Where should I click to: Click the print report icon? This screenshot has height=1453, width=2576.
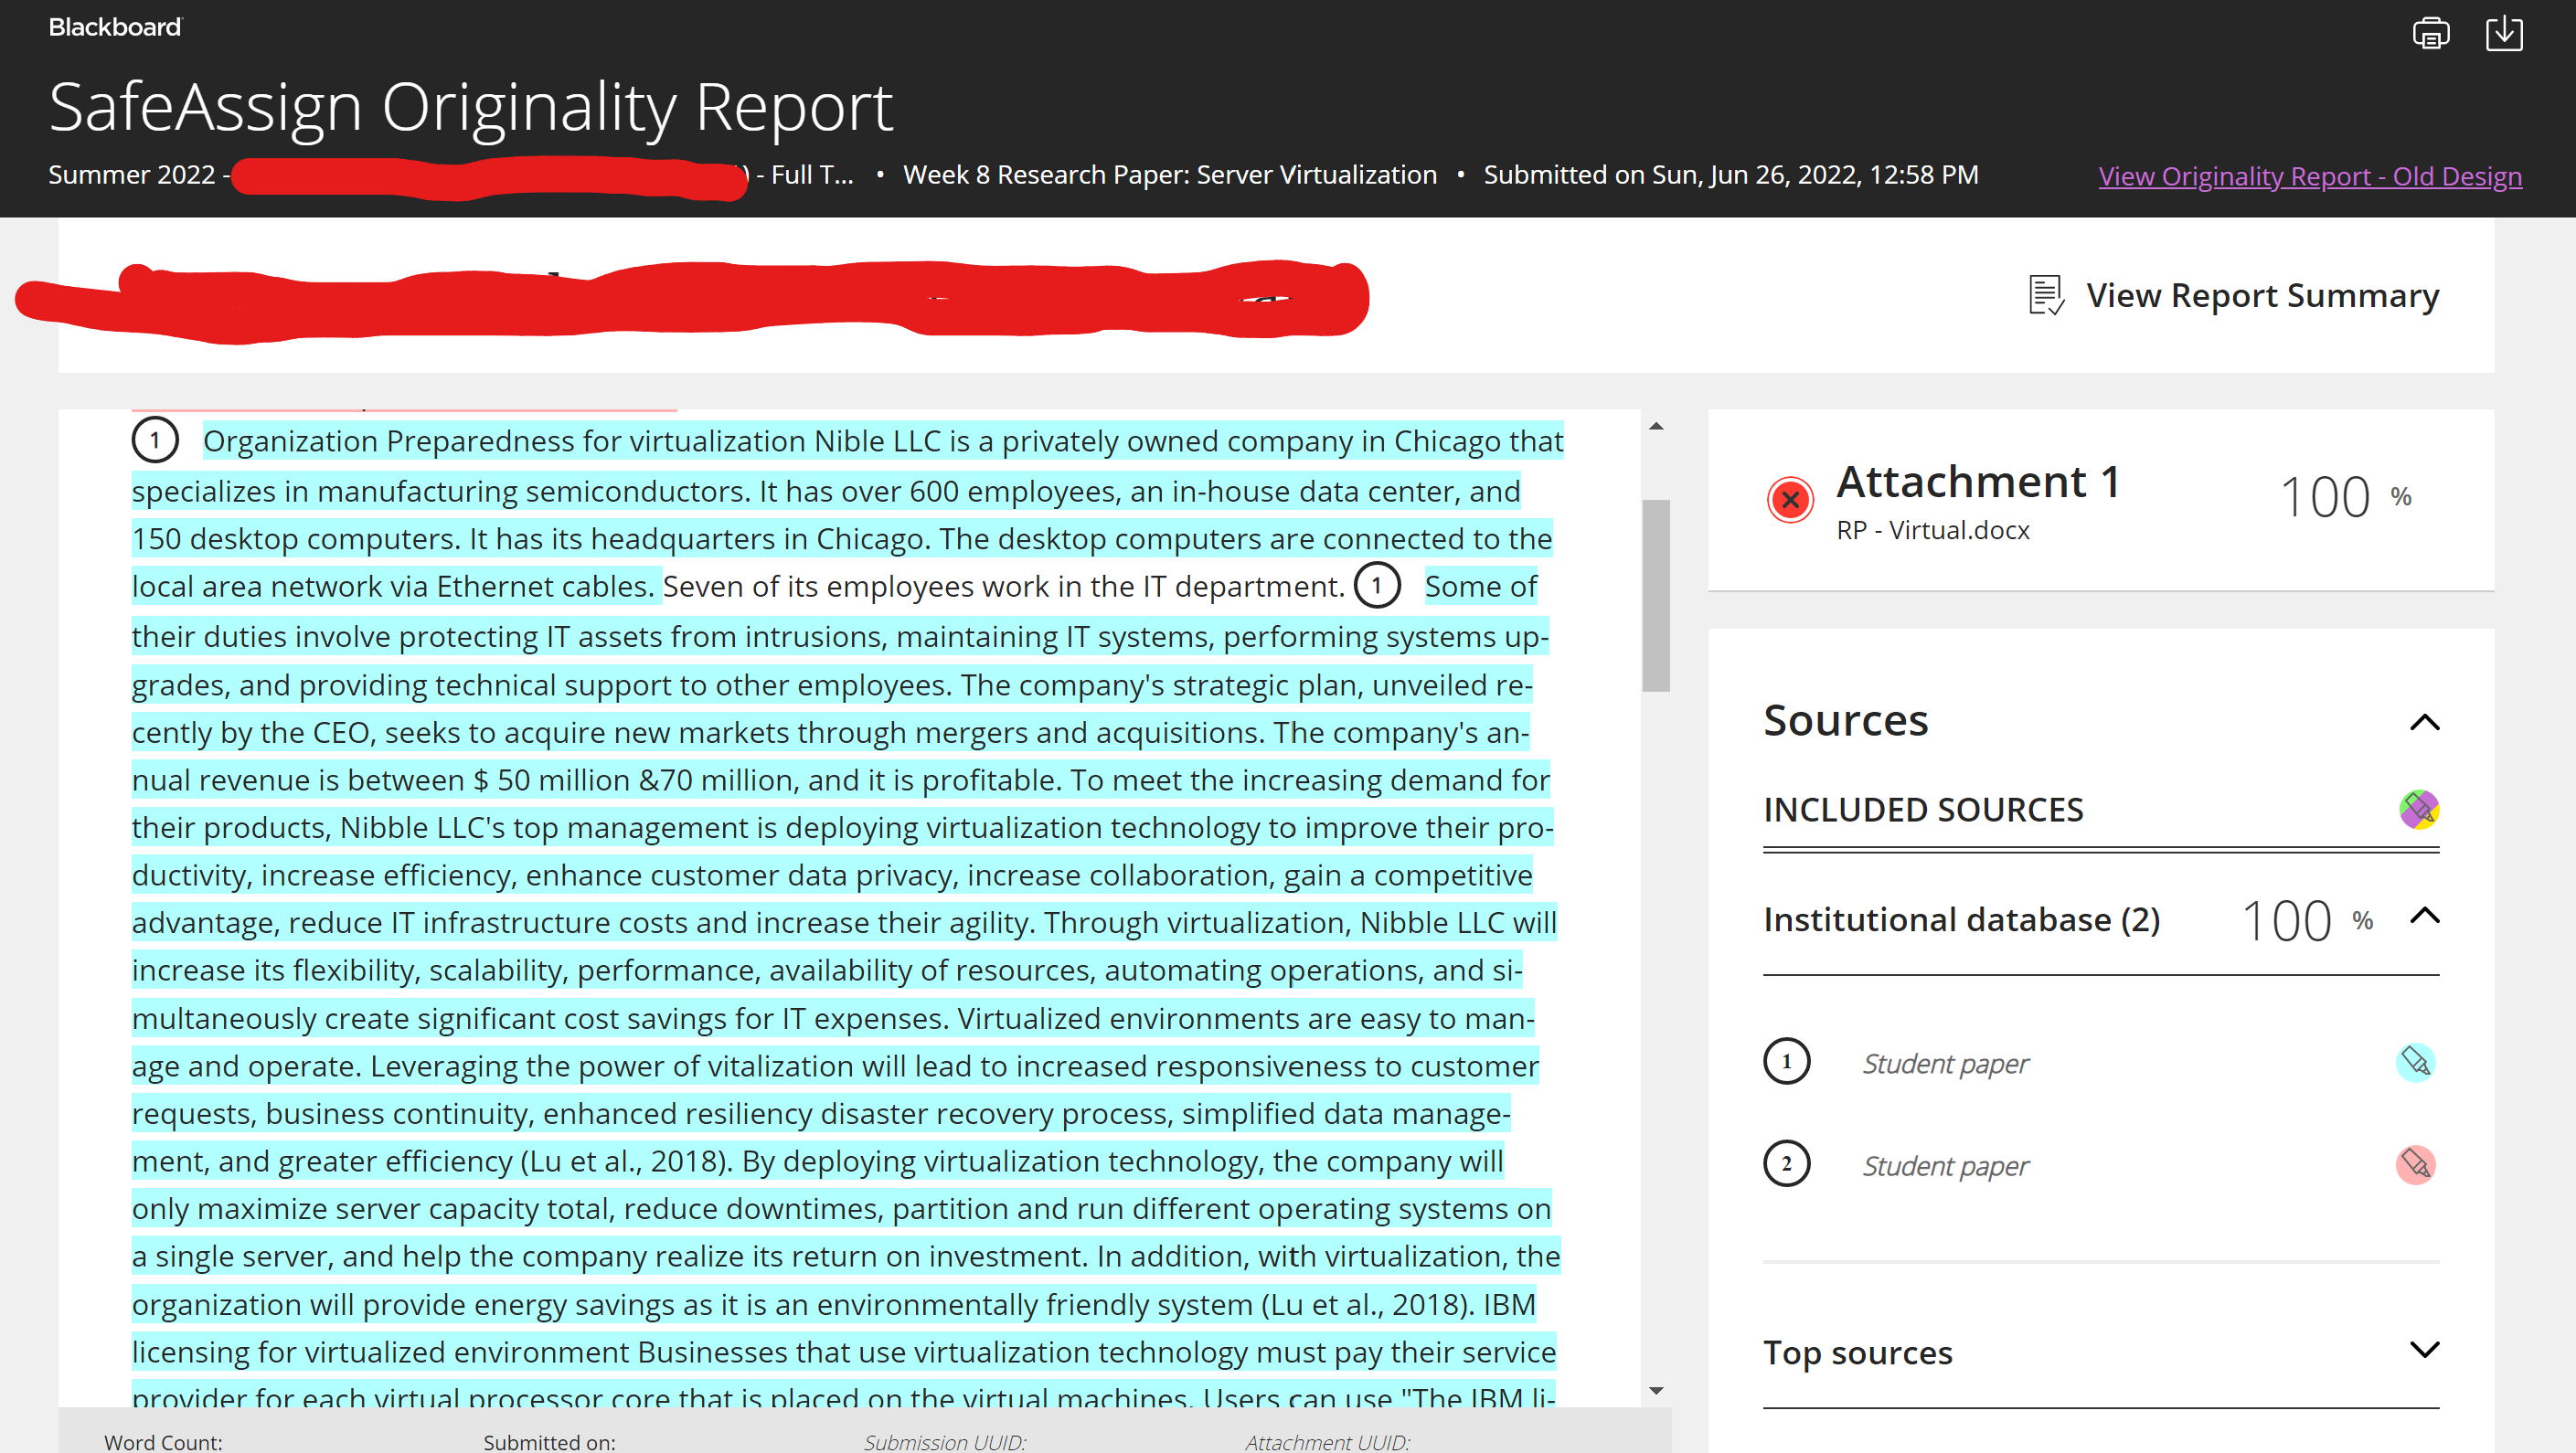click(2430, 33)
